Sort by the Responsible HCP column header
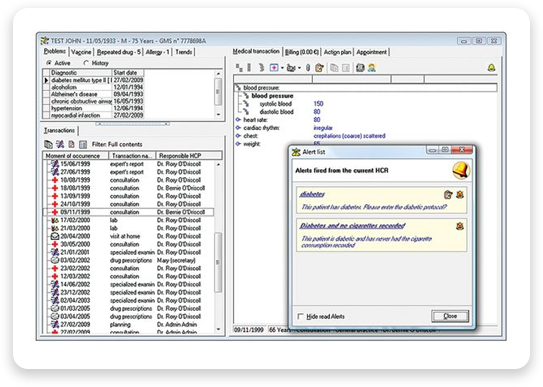Image resolution: width=543 pixels, height=387 pixels. coord(189,156)
